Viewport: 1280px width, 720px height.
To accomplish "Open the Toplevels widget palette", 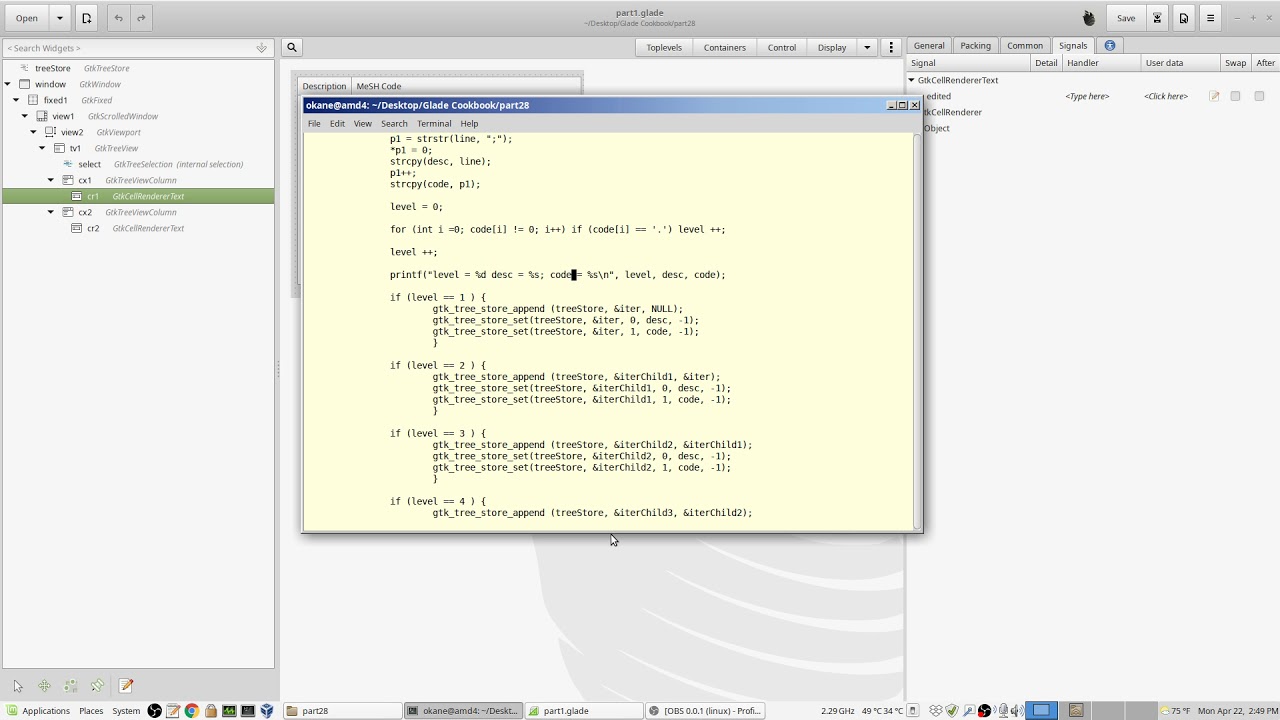I will coord(664,47).
